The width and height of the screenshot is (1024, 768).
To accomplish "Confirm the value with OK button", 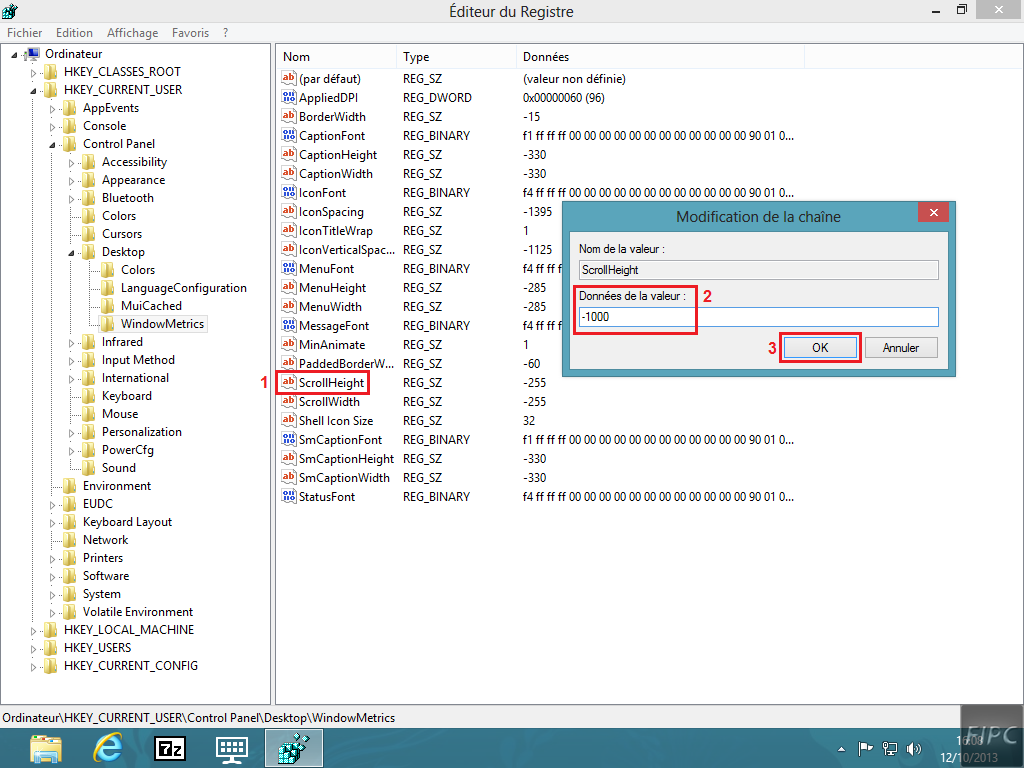I will (x=819, y=348).
